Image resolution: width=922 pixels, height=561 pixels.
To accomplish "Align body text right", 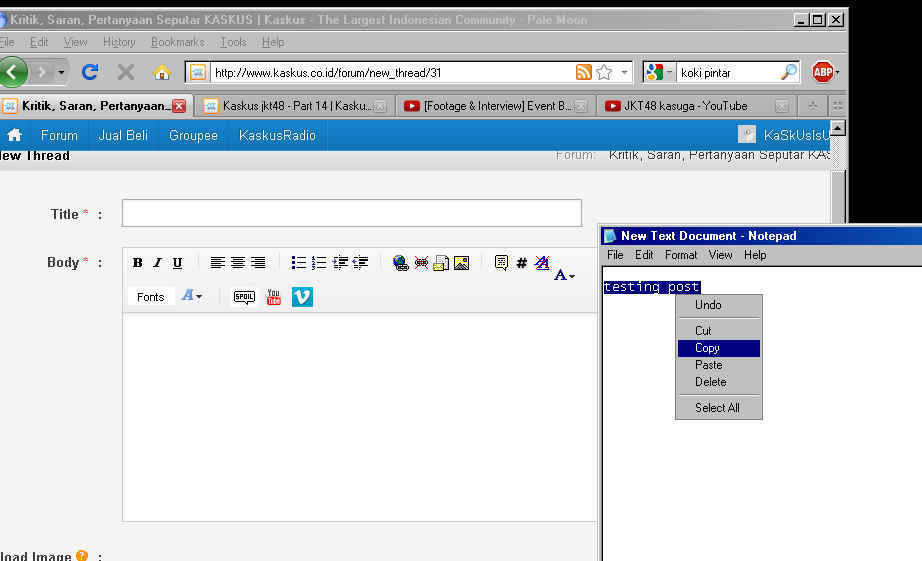I will point(258,263).
